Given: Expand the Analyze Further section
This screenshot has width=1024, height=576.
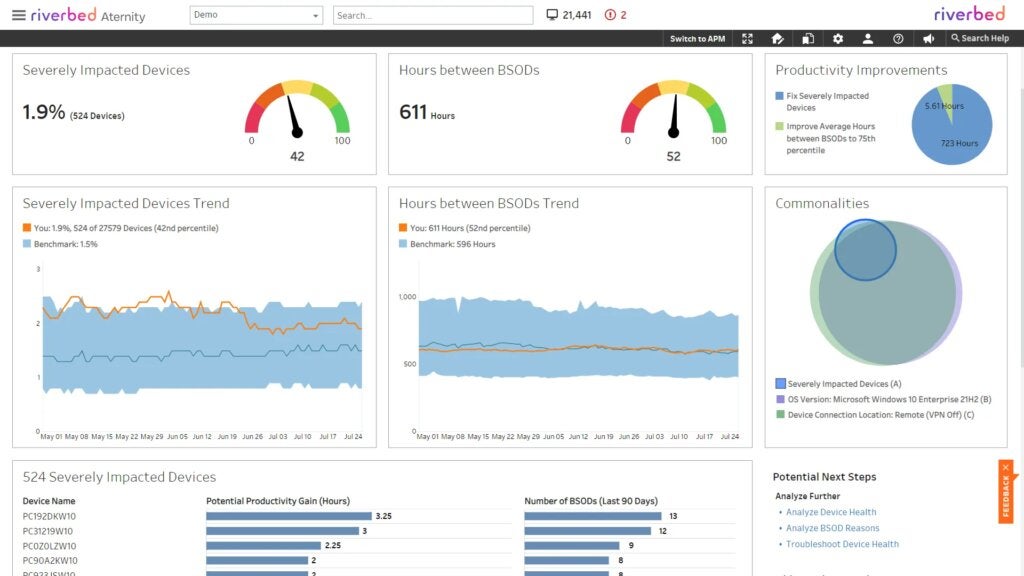Looking at the screenshot, I should [x=806, y=495].
